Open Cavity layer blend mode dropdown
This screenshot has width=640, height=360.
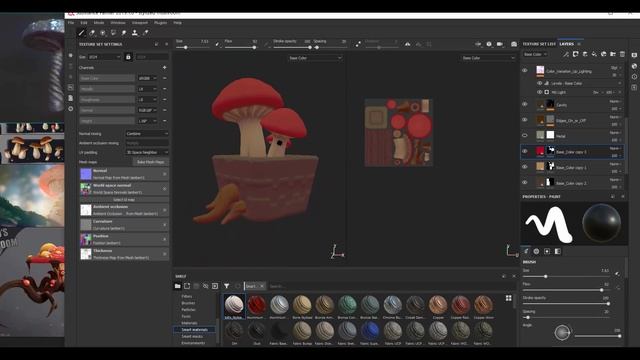[616, 101]
